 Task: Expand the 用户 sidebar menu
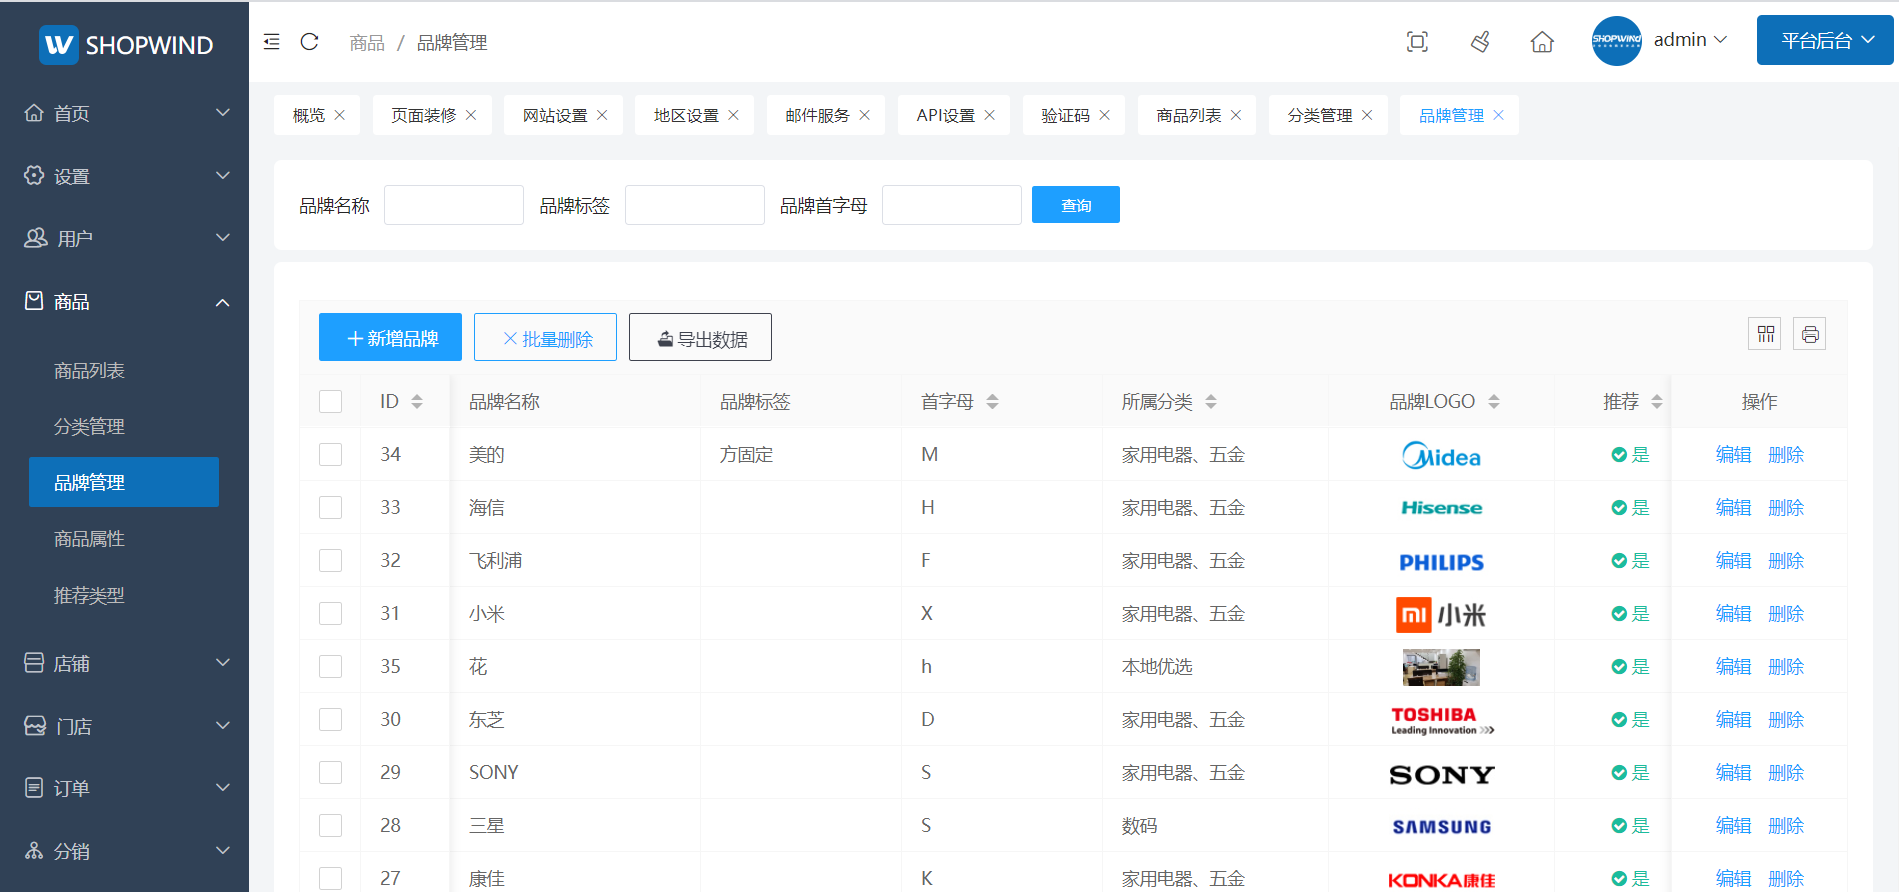[124, 238]
